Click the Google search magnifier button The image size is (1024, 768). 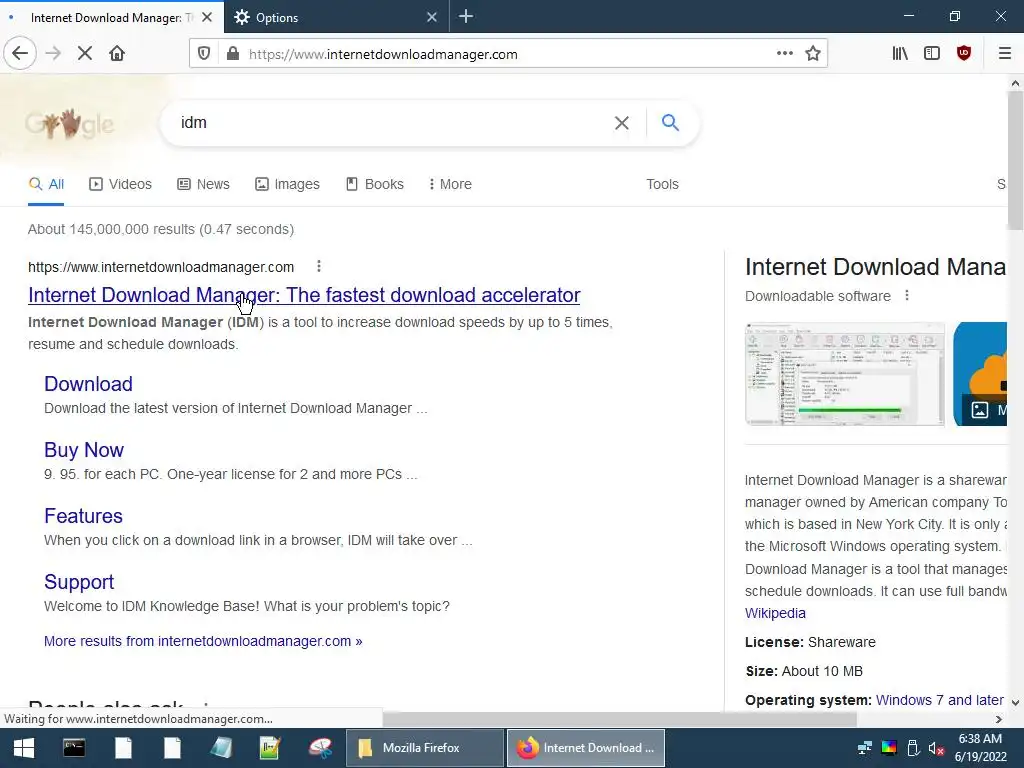670,122
